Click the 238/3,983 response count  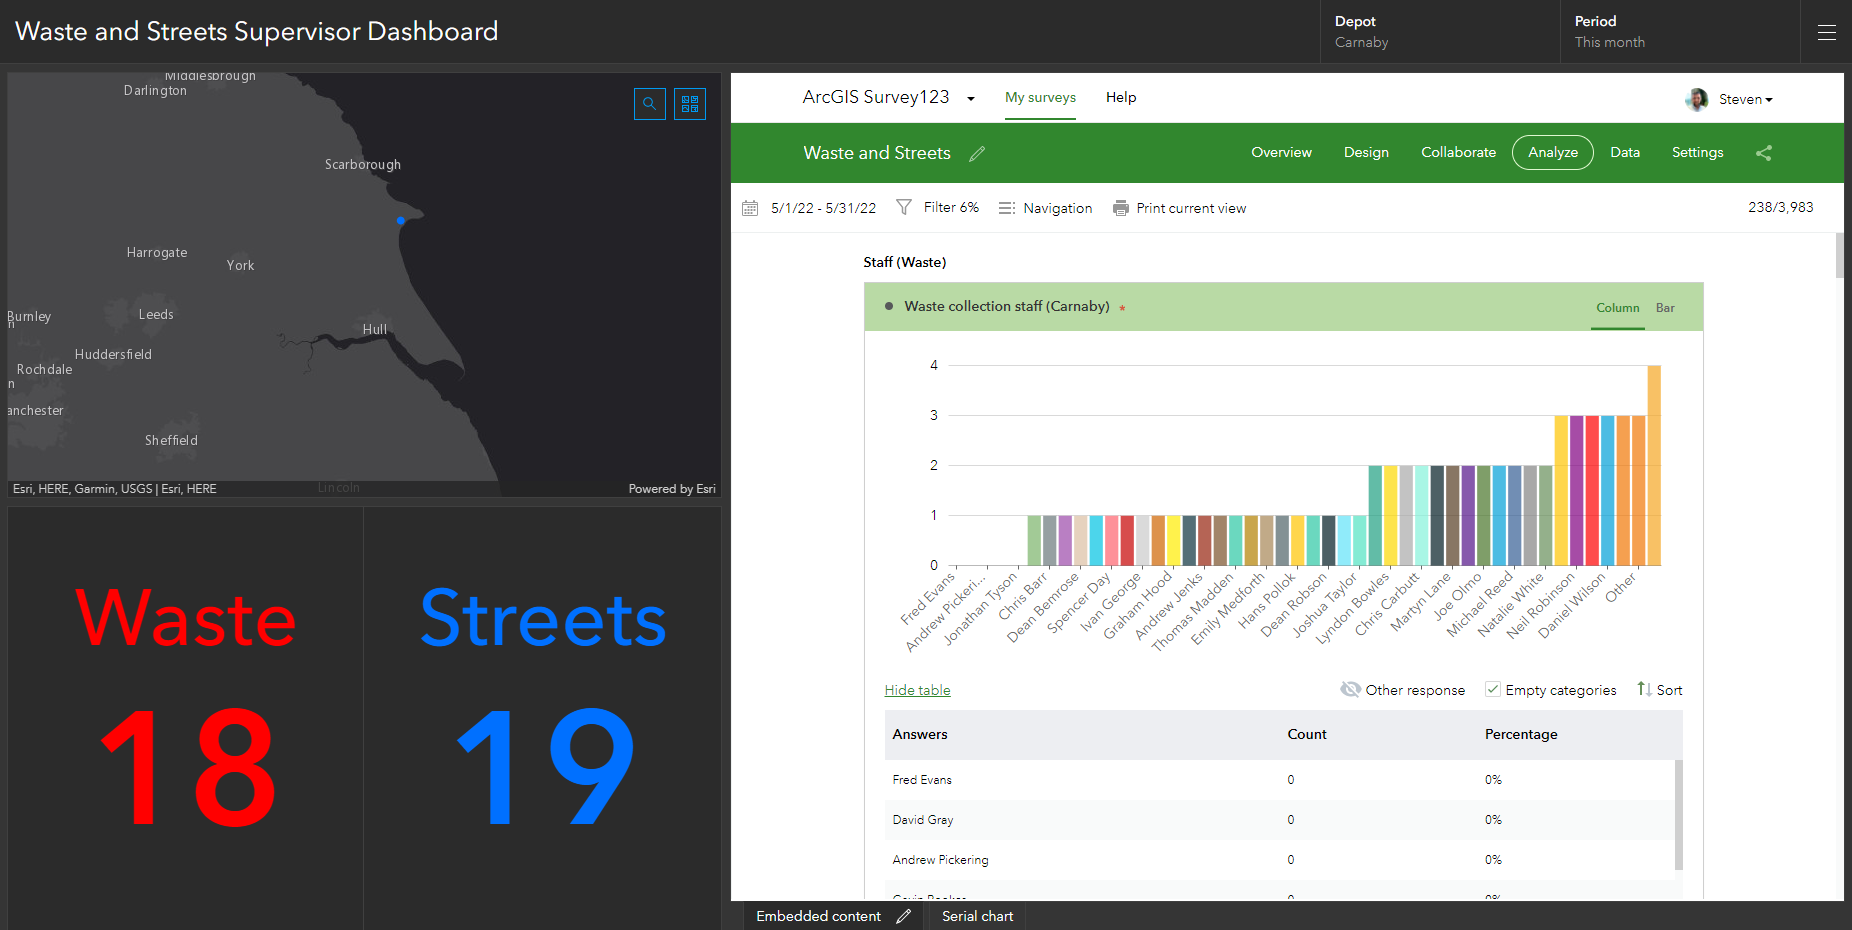[x=1780, y=207]
